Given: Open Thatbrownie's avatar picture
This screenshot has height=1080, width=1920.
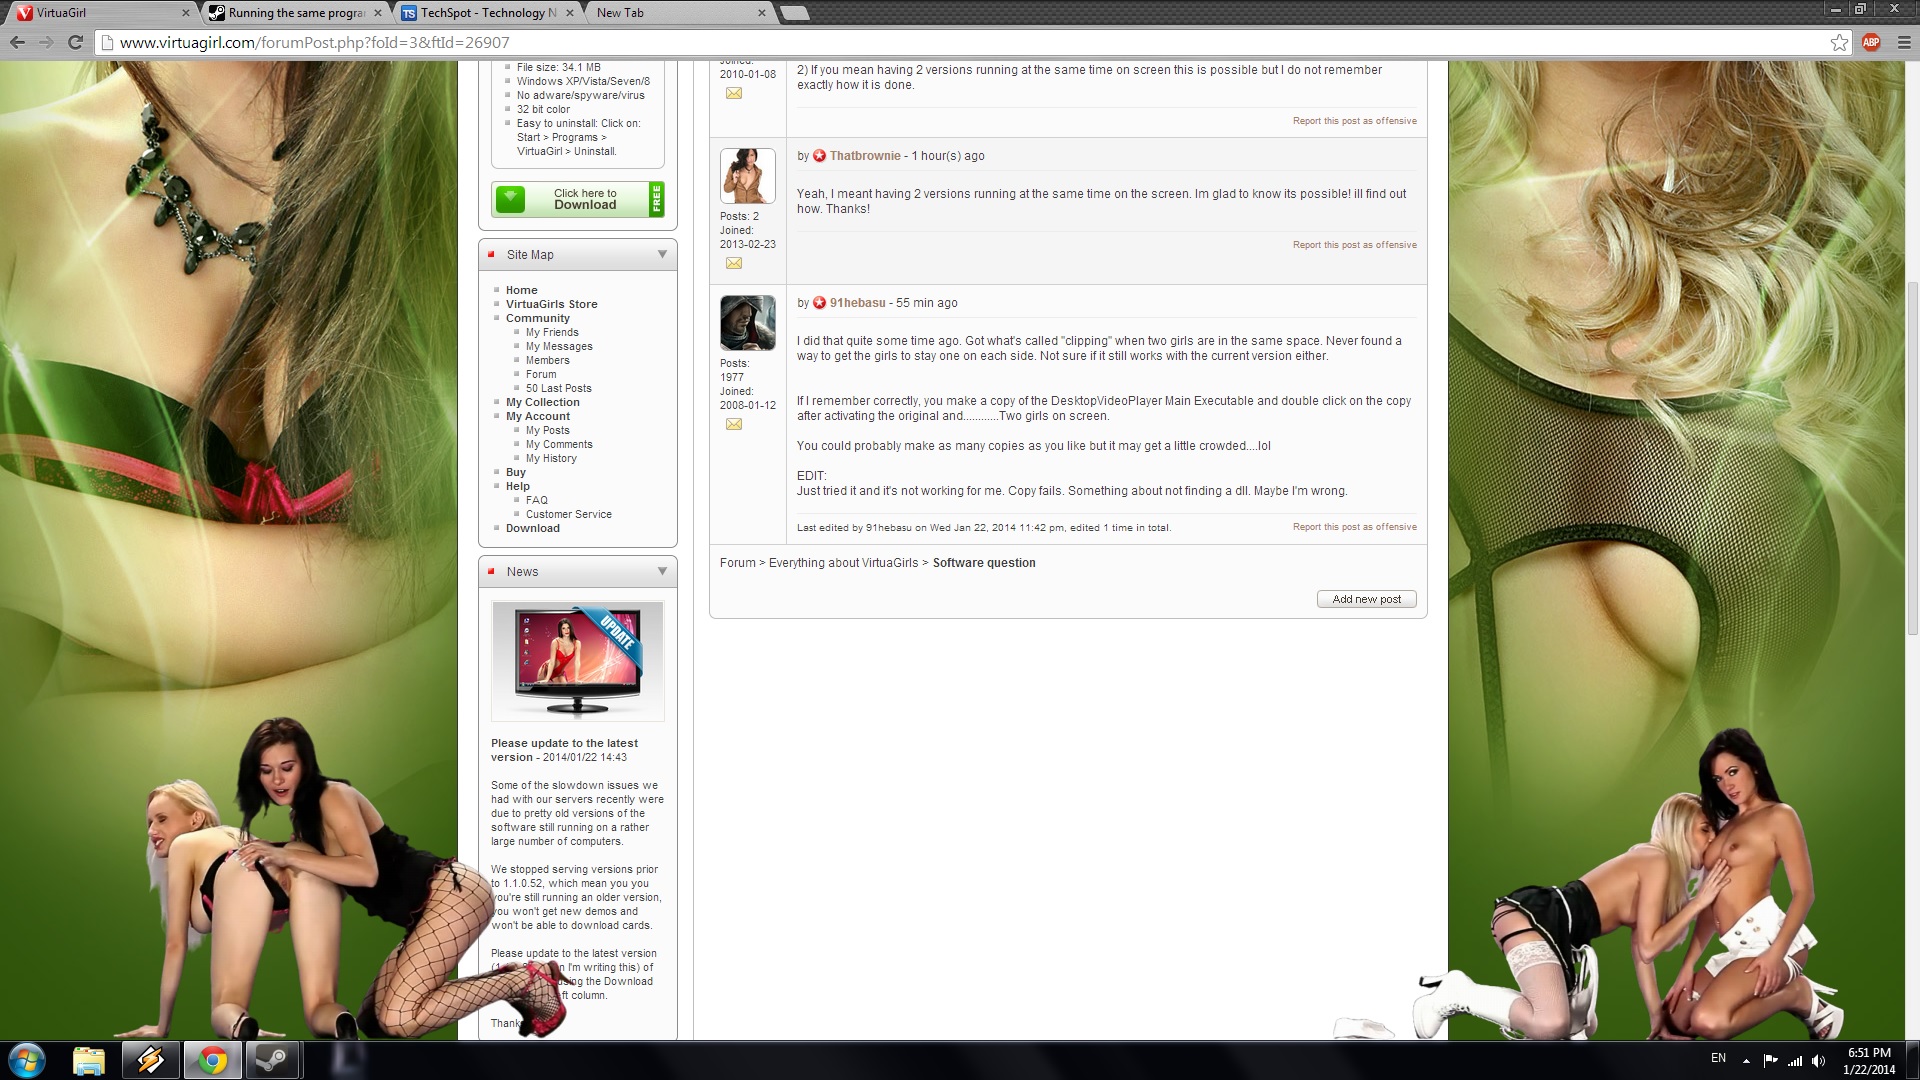Looking at the screenshot, I should pyautogui.click(x=748, y=176).
